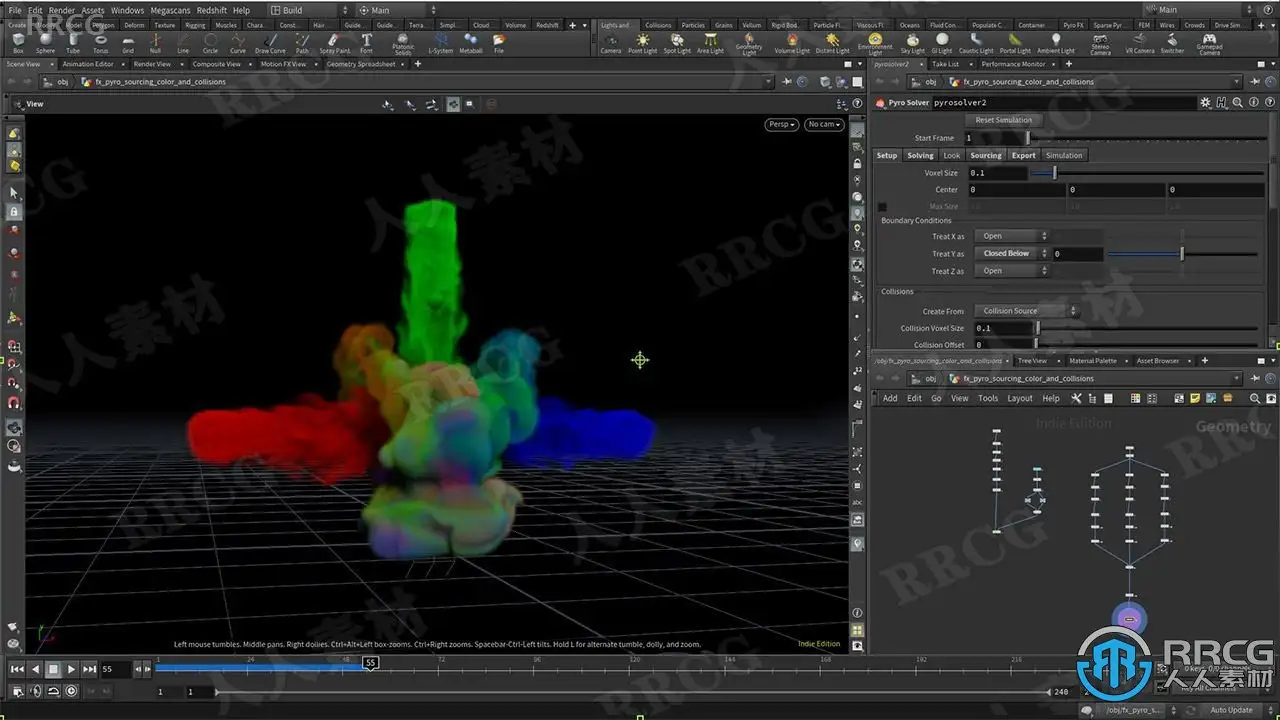Select the Spray Paint tool

pyautogui.click(x=335, y=42)
